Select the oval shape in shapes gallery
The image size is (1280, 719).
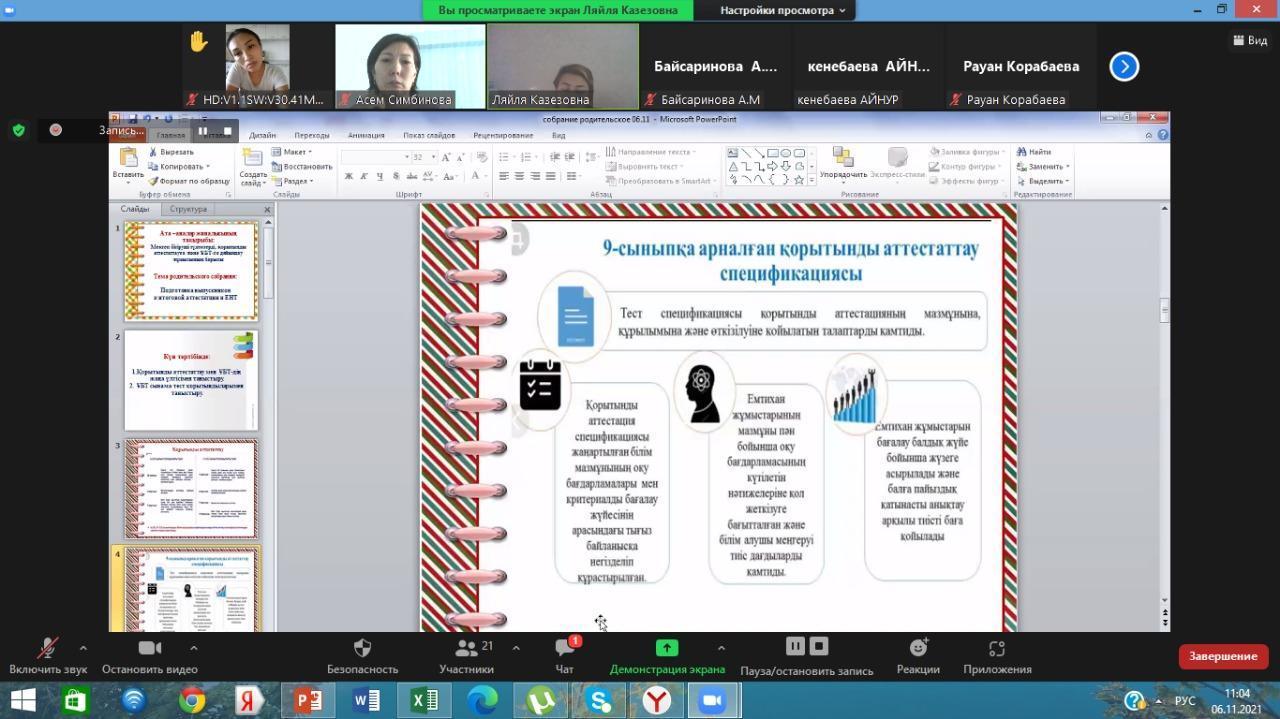point(786,153)
